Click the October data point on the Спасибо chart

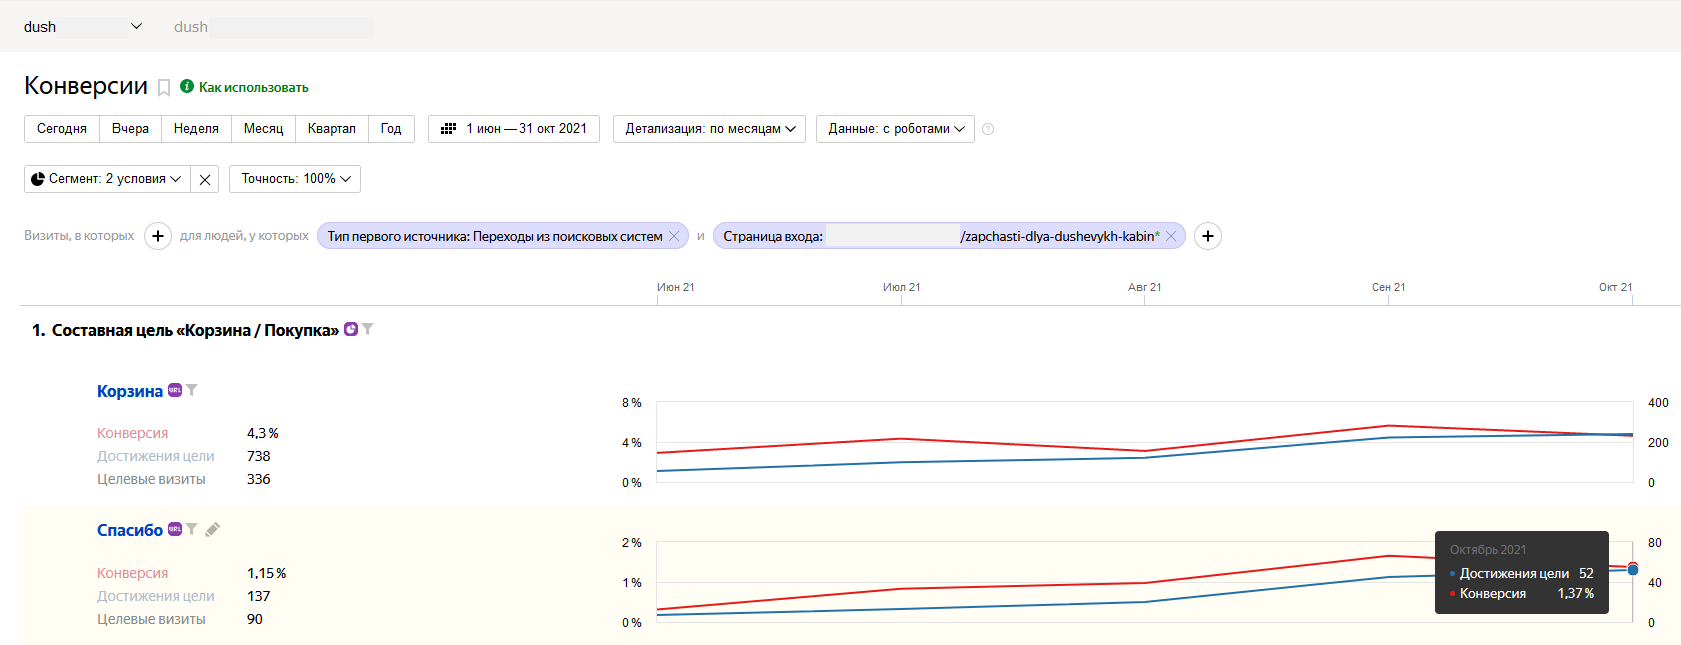(x=1633, y=569)
